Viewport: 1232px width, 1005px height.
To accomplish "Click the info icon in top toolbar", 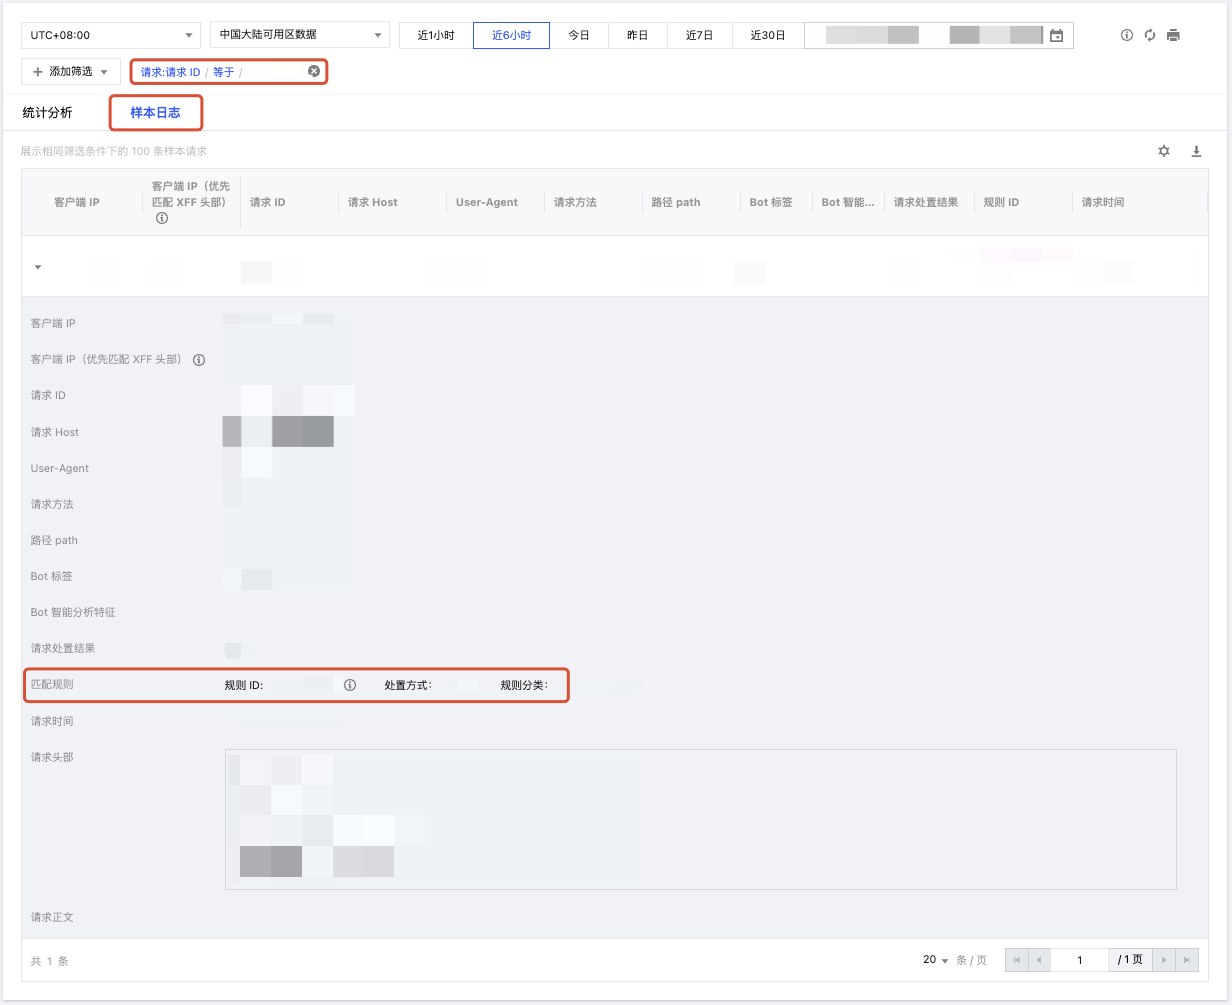I will 1127,35.
